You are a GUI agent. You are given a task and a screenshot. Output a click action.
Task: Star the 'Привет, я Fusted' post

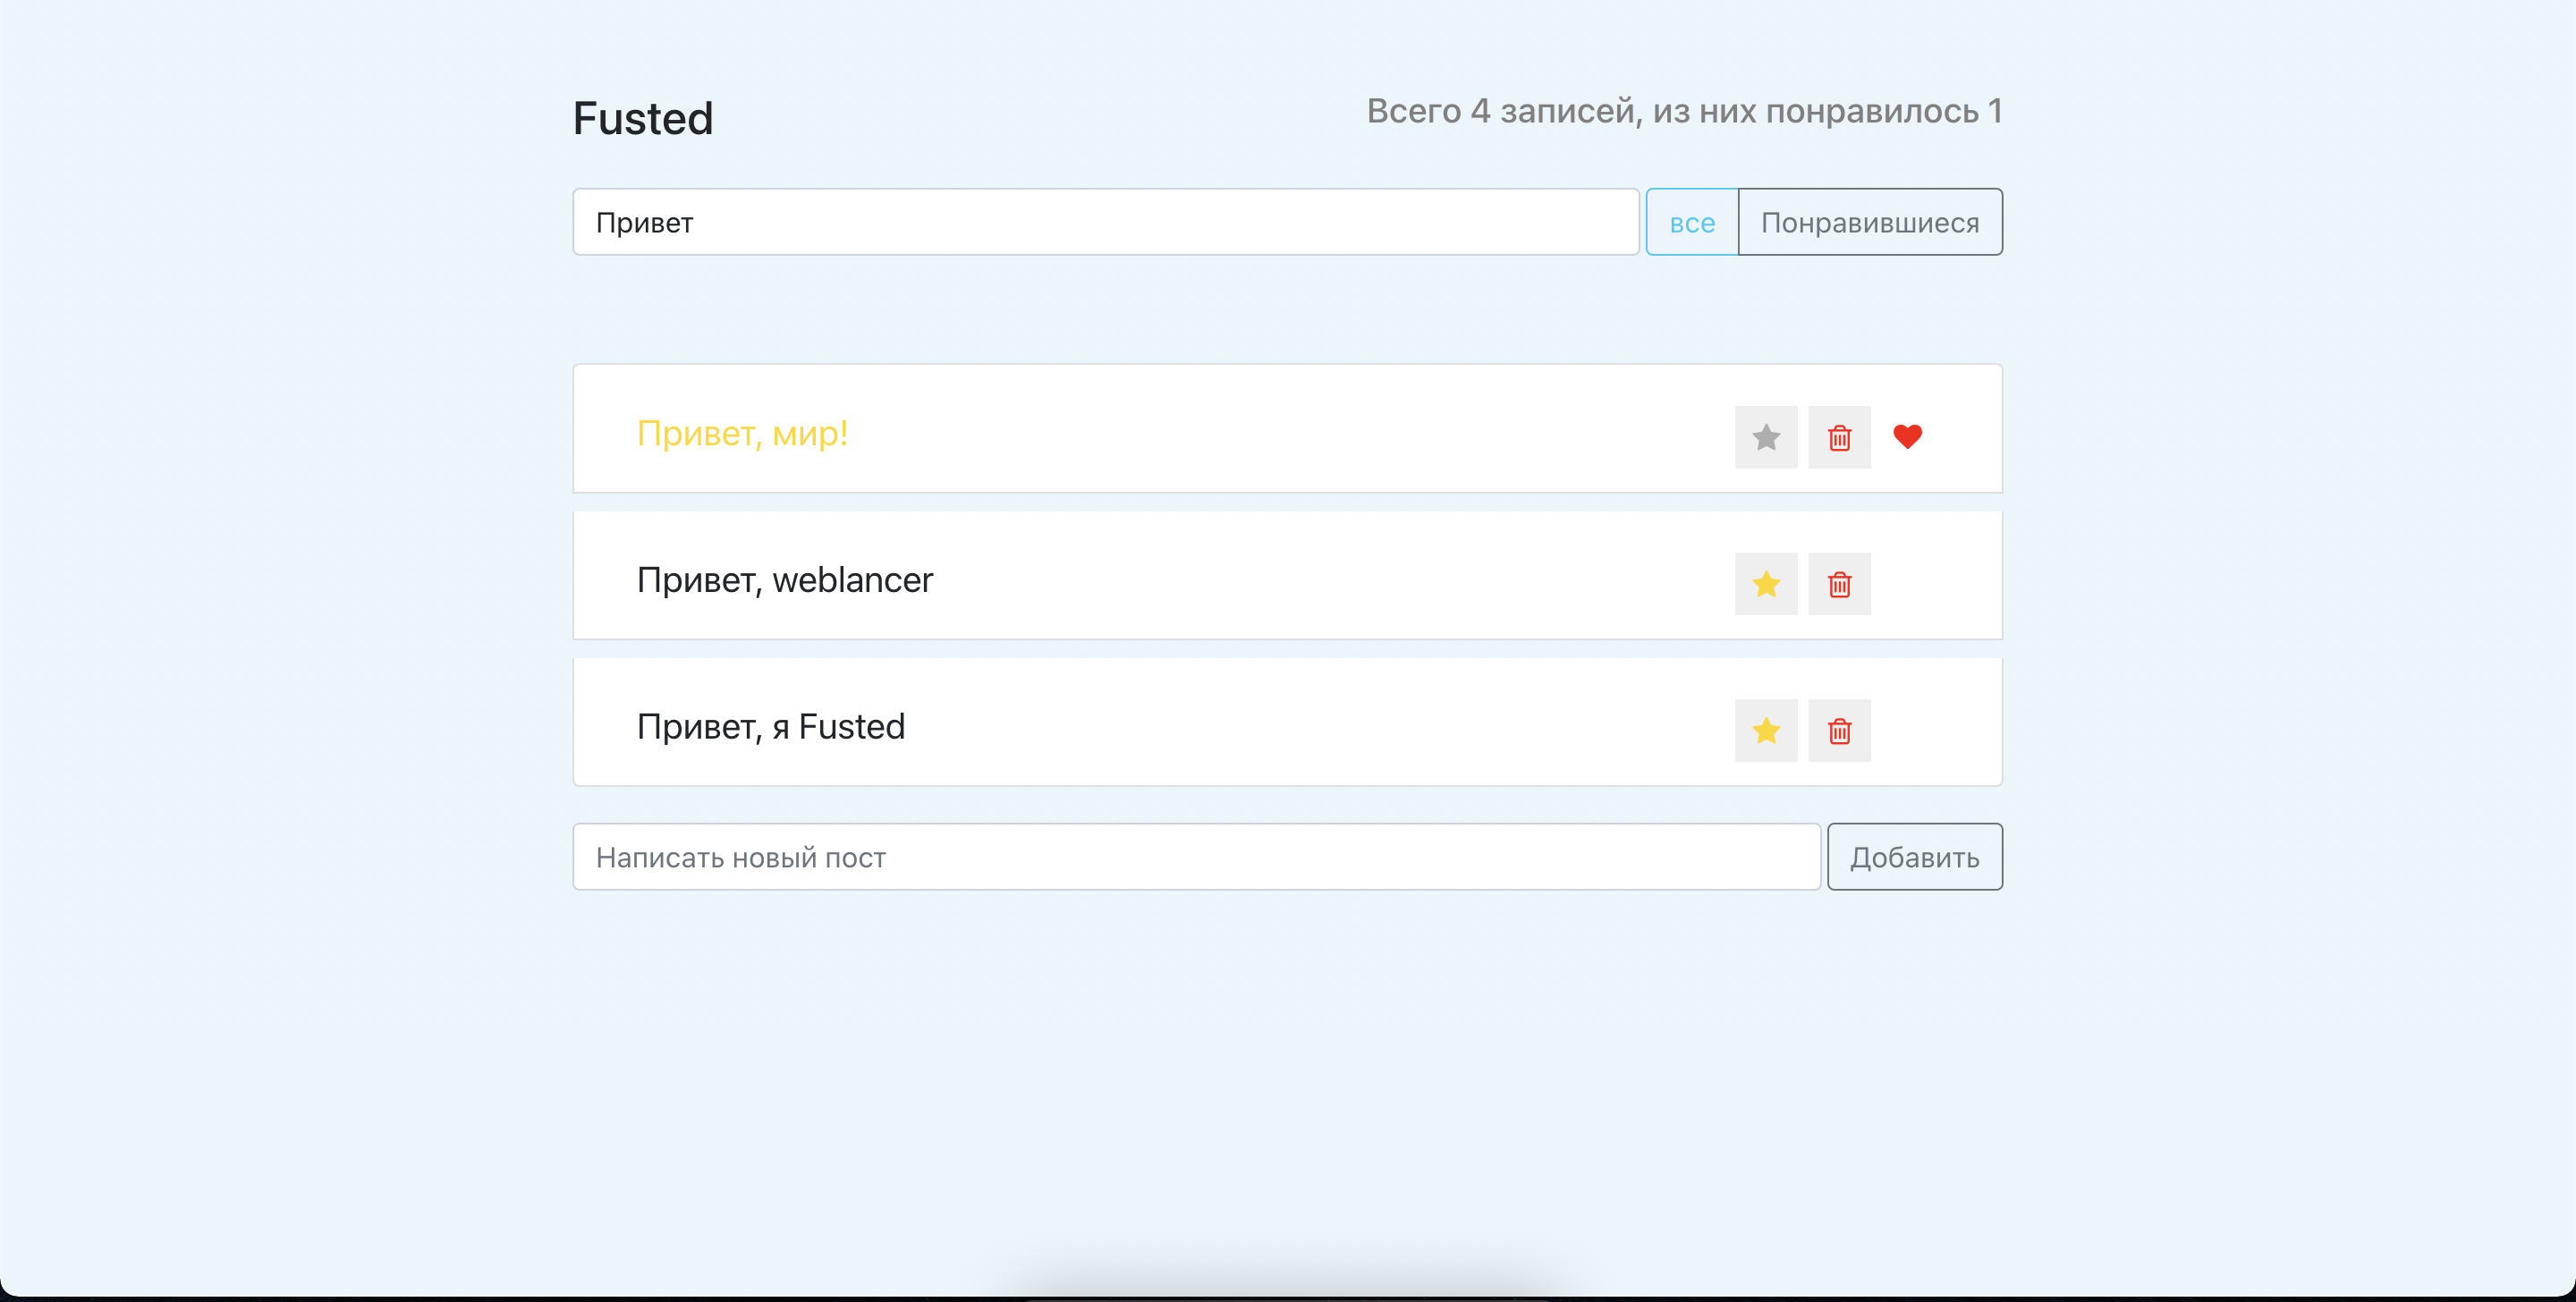(1766, 731)
